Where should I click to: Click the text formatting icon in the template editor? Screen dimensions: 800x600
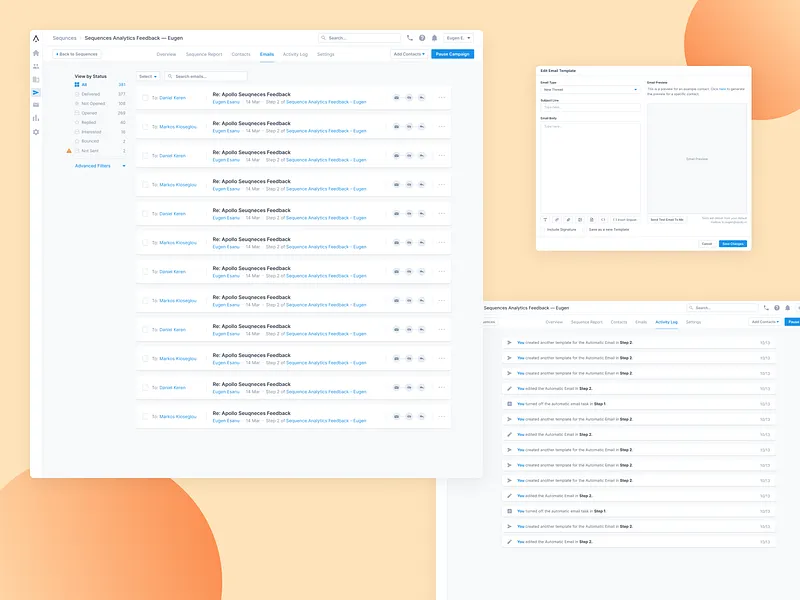[x=545, y=219]
